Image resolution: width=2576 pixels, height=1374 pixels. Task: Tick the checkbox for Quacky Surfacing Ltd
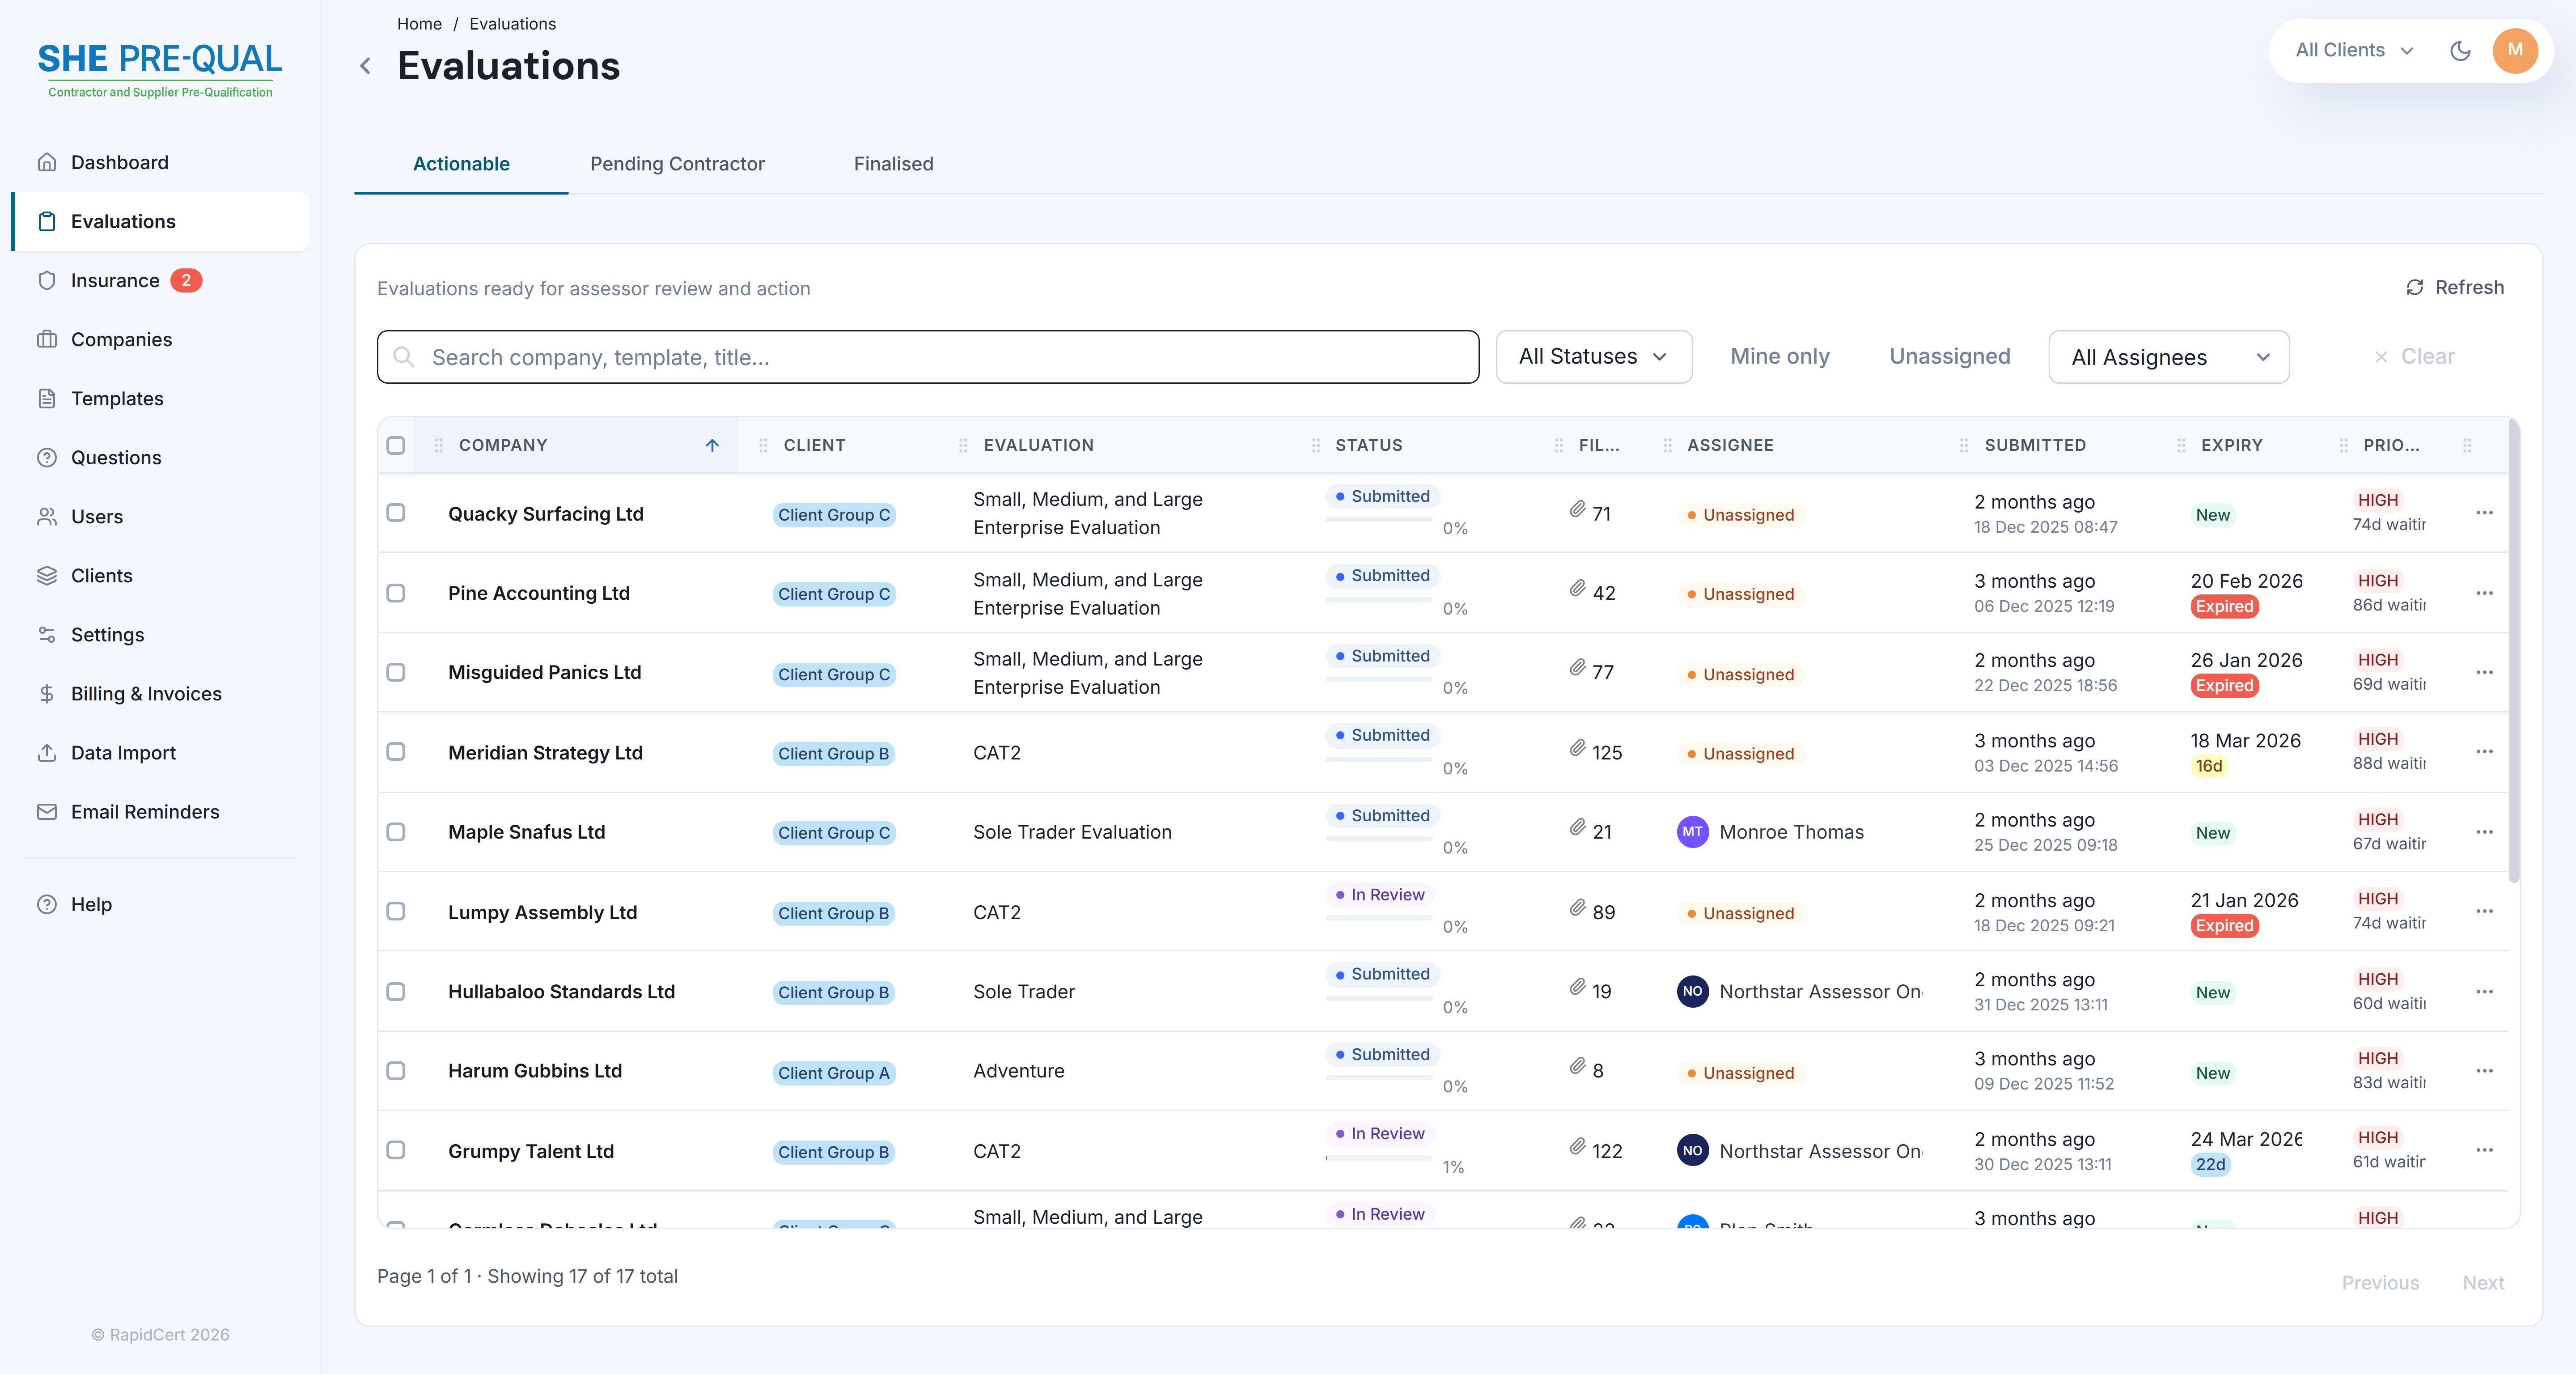click(x=396, y=513)
